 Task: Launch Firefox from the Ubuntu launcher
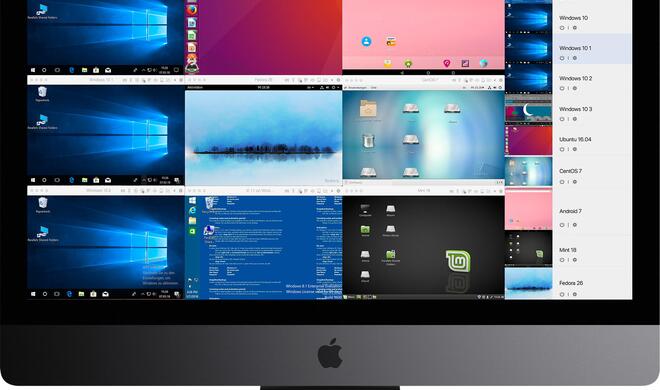192,10
